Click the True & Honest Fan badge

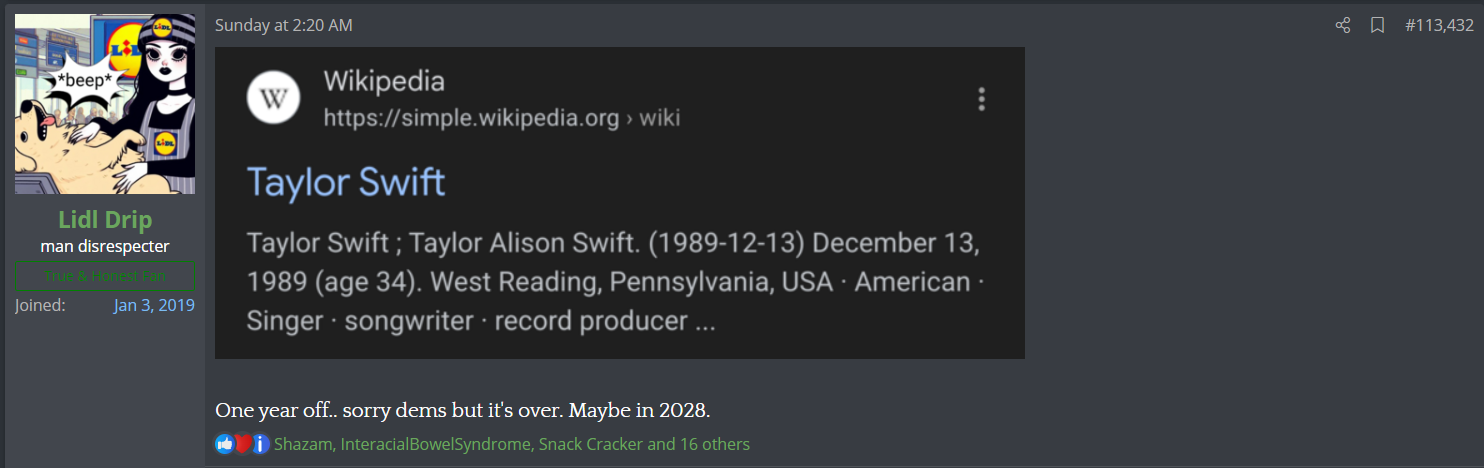pyautogui.click(x=105, y=276)
